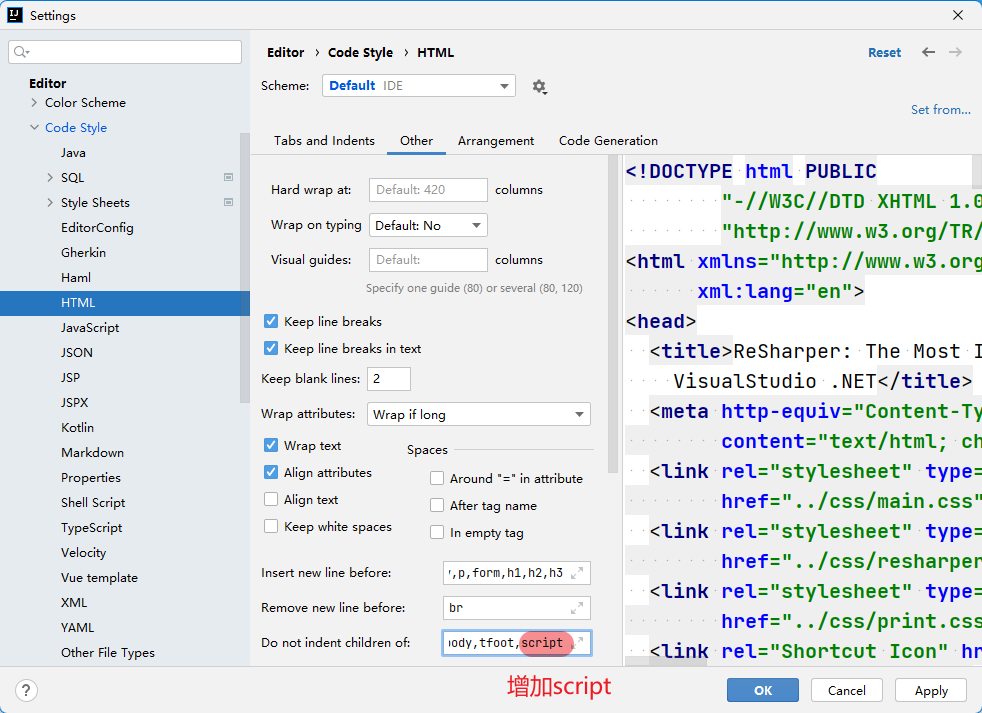Click the OK button

point(763,690)
